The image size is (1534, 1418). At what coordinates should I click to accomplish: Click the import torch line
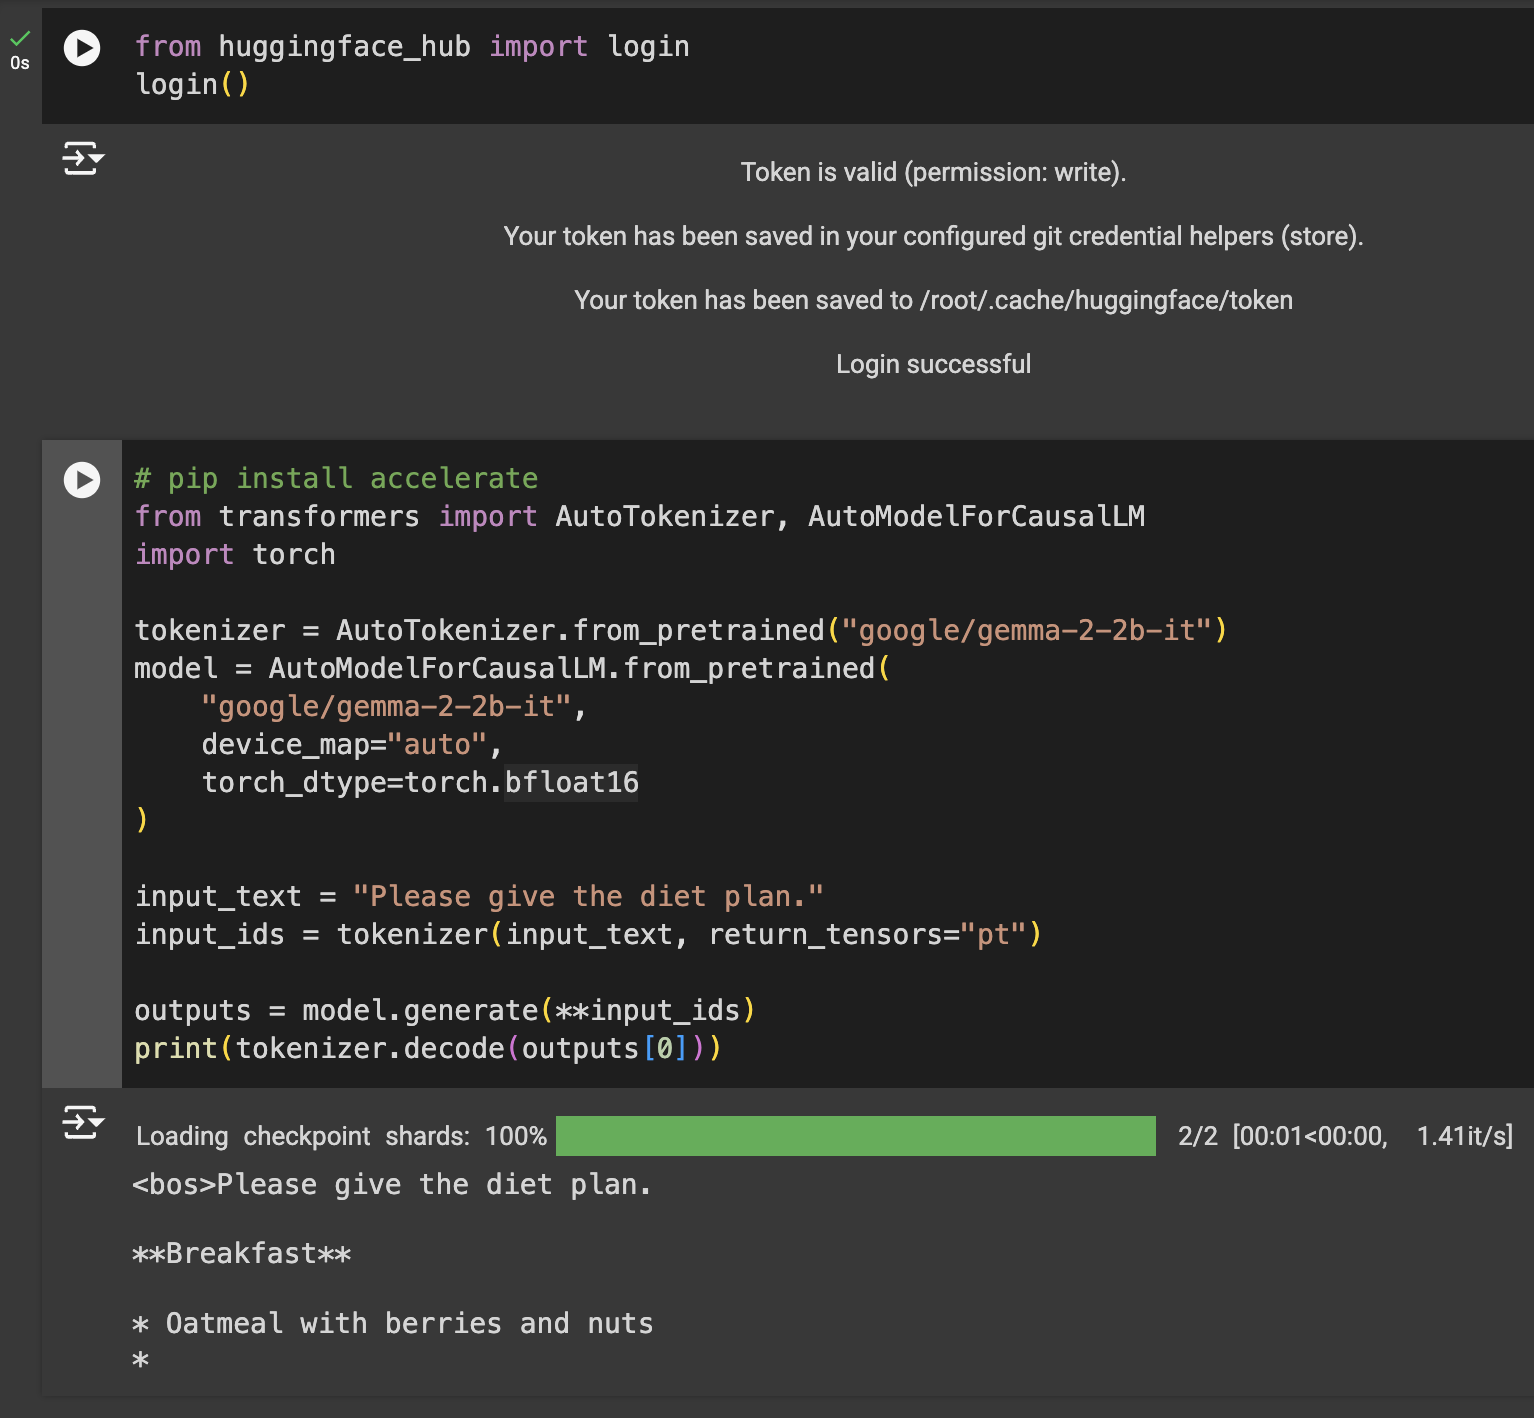pos(235,554)
